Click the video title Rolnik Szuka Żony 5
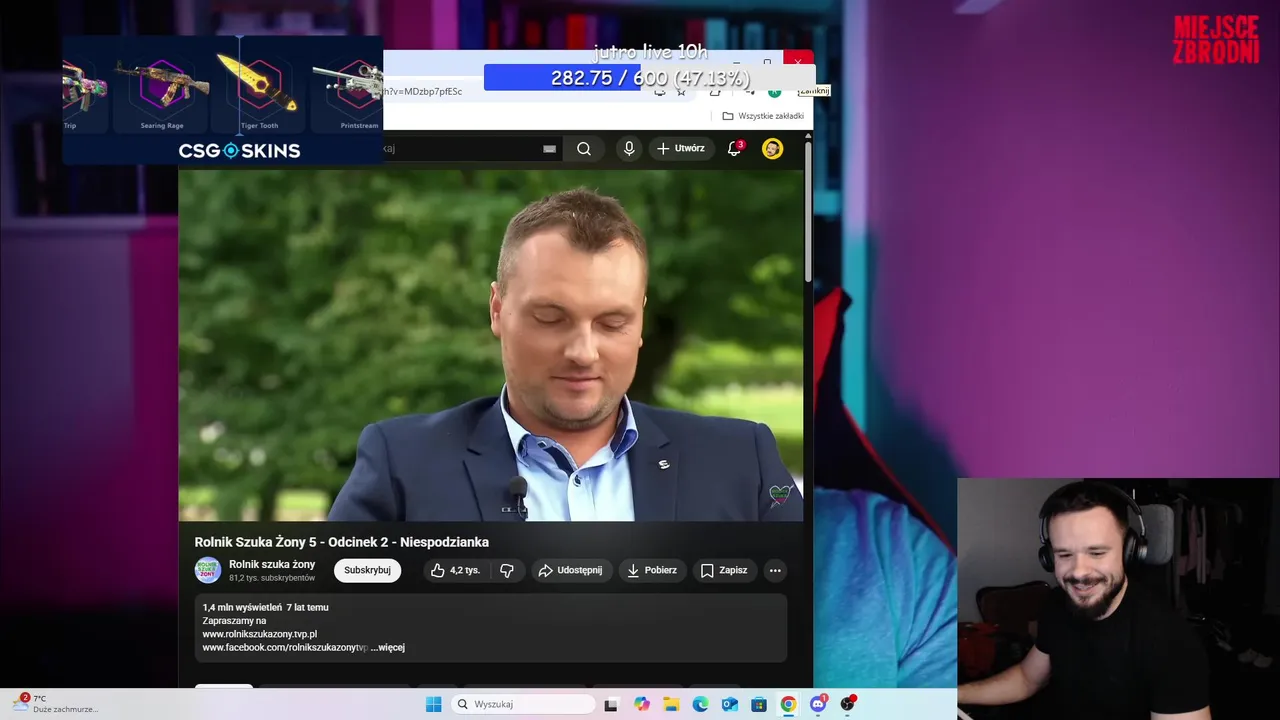Screen dimensions: 1280x720 tap(342, 542)
